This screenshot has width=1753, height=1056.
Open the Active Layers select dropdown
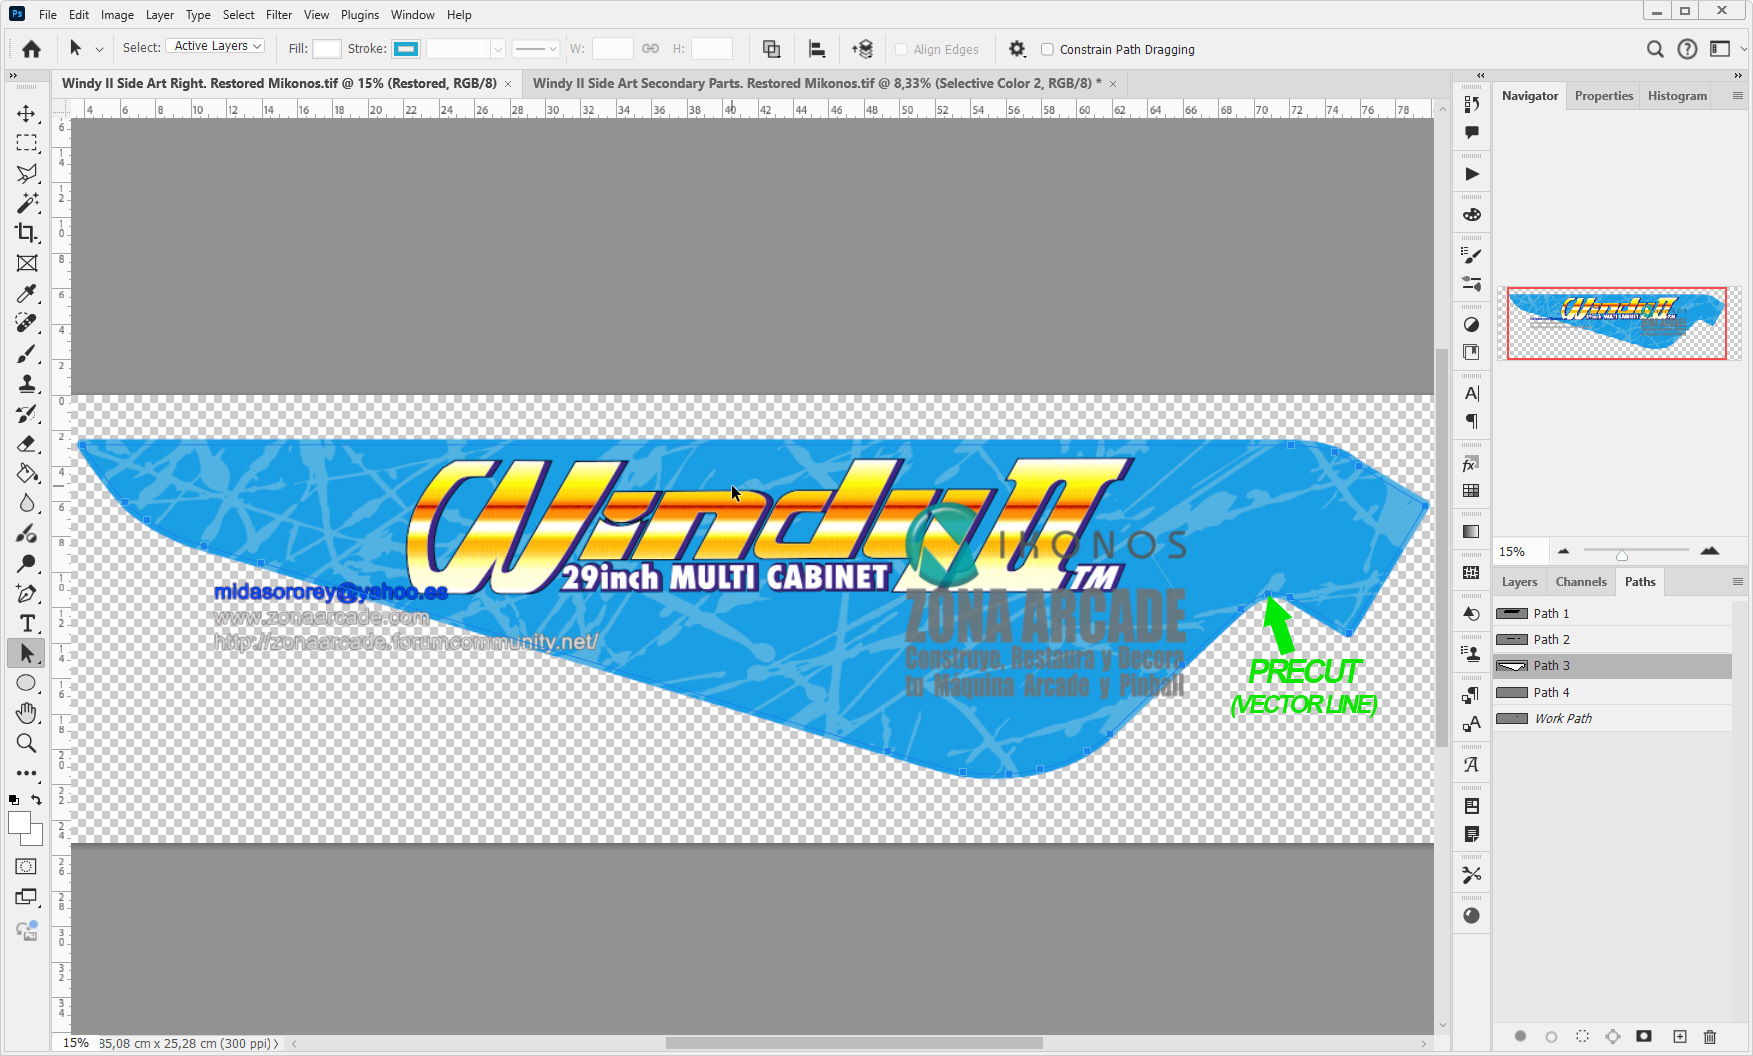215,47
